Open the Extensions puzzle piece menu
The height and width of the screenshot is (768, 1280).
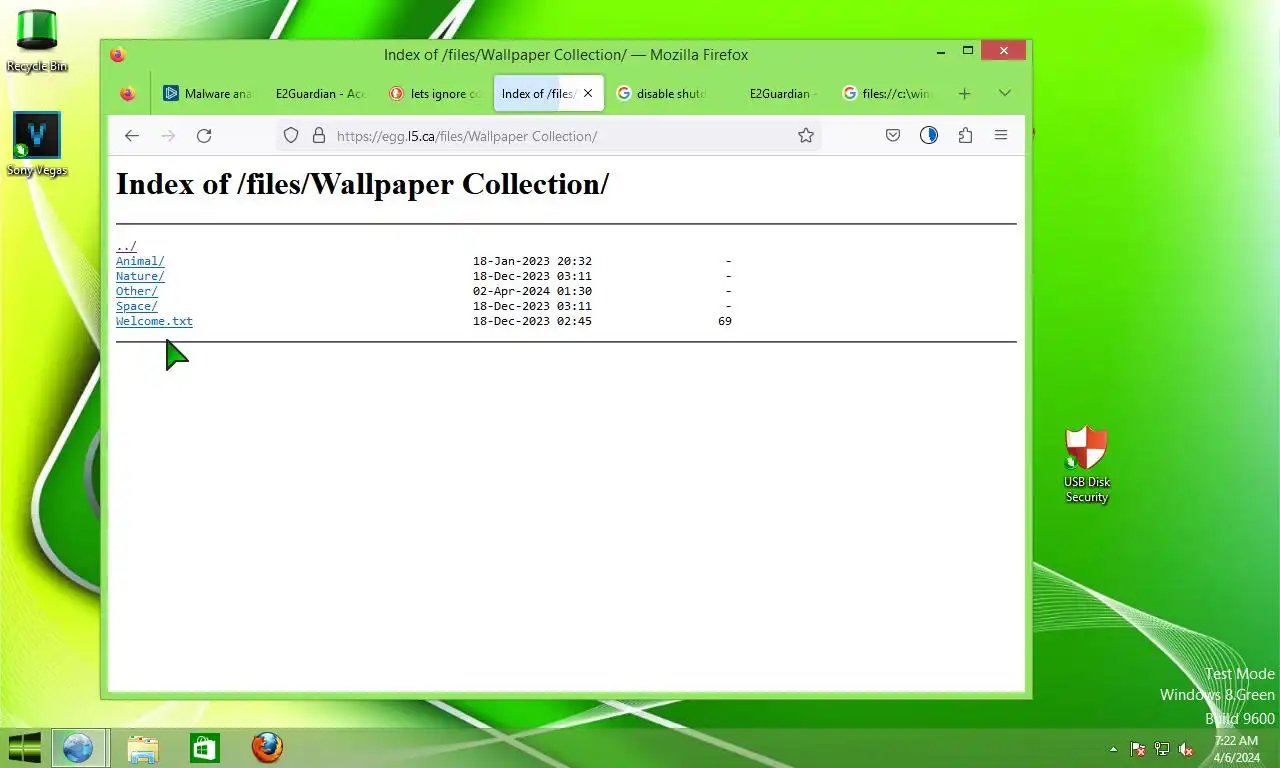click(965, 136)
